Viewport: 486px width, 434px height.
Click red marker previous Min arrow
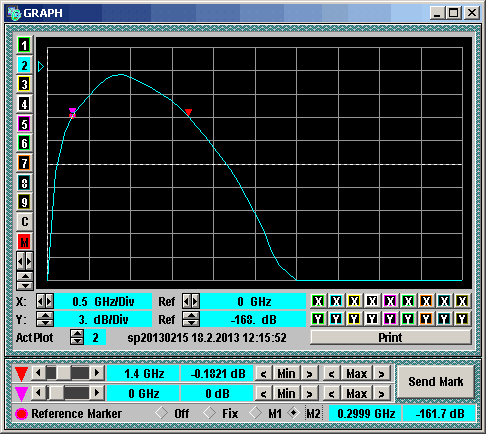pyautogui.click(x=263, y=374)
